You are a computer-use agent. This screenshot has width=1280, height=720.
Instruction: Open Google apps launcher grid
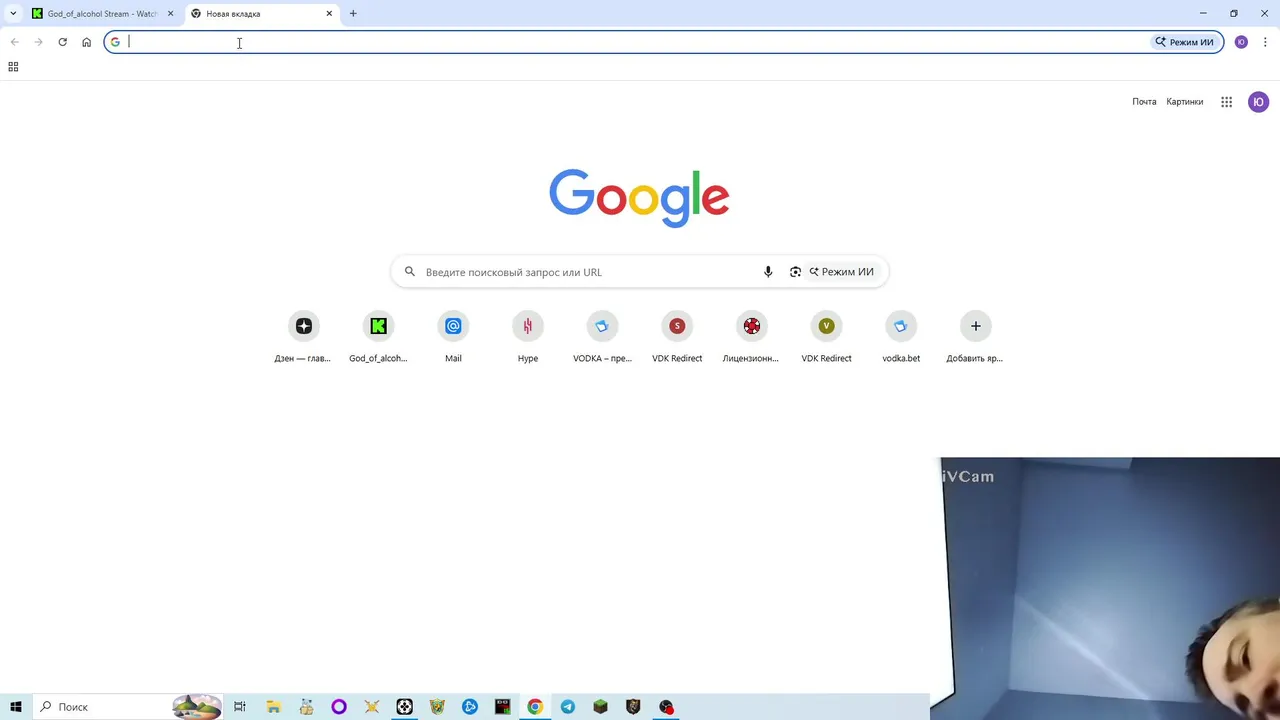coord(1226,102)
